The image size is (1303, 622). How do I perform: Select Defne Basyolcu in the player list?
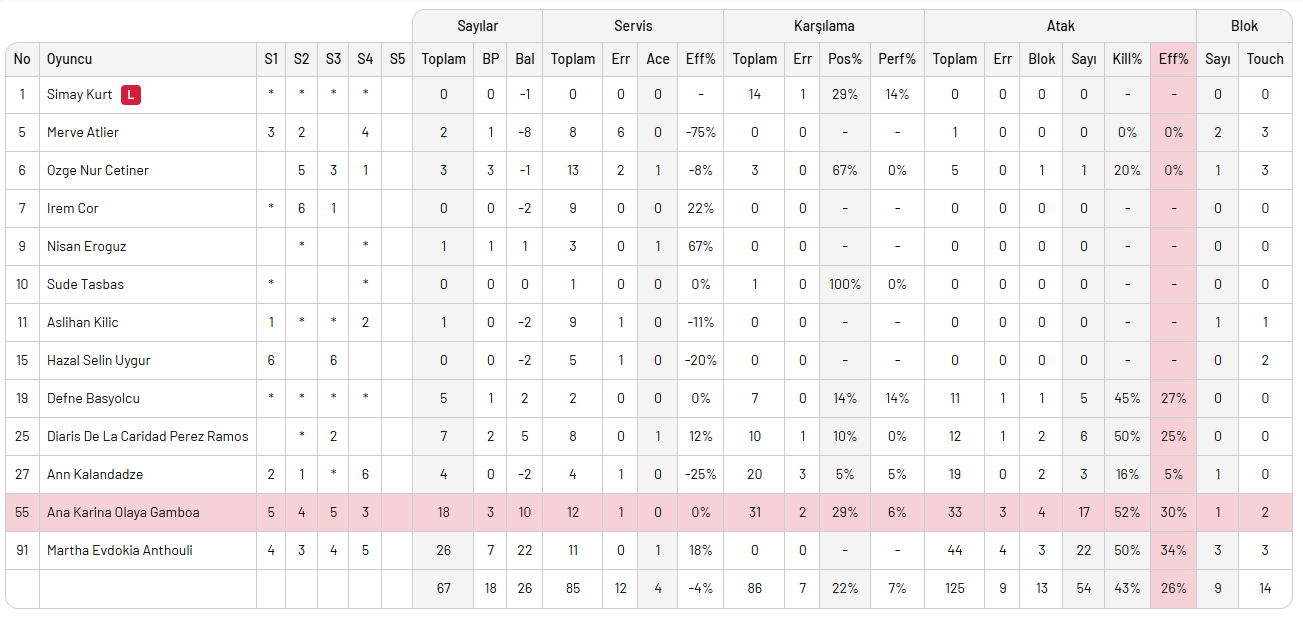pyautogui.click(x=93, y=398)
